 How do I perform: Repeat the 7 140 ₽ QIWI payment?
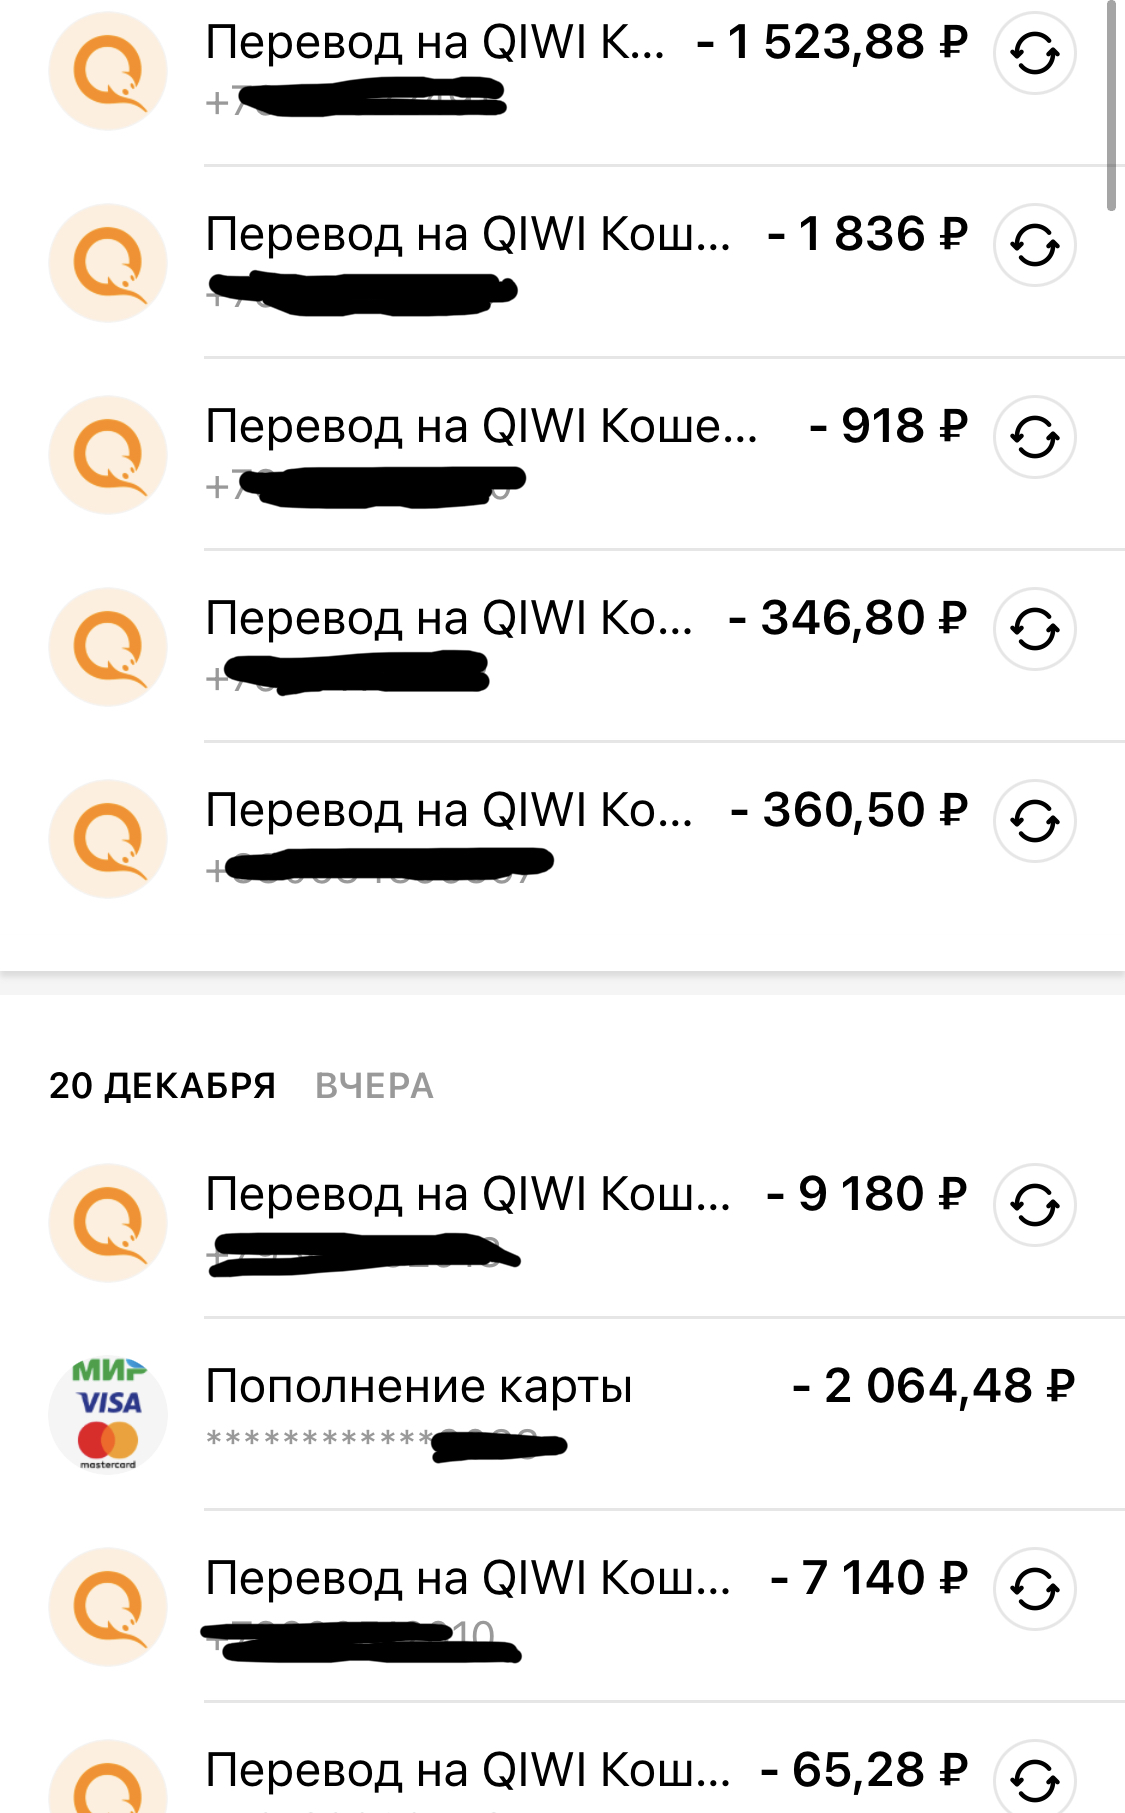[1034, 1589]
